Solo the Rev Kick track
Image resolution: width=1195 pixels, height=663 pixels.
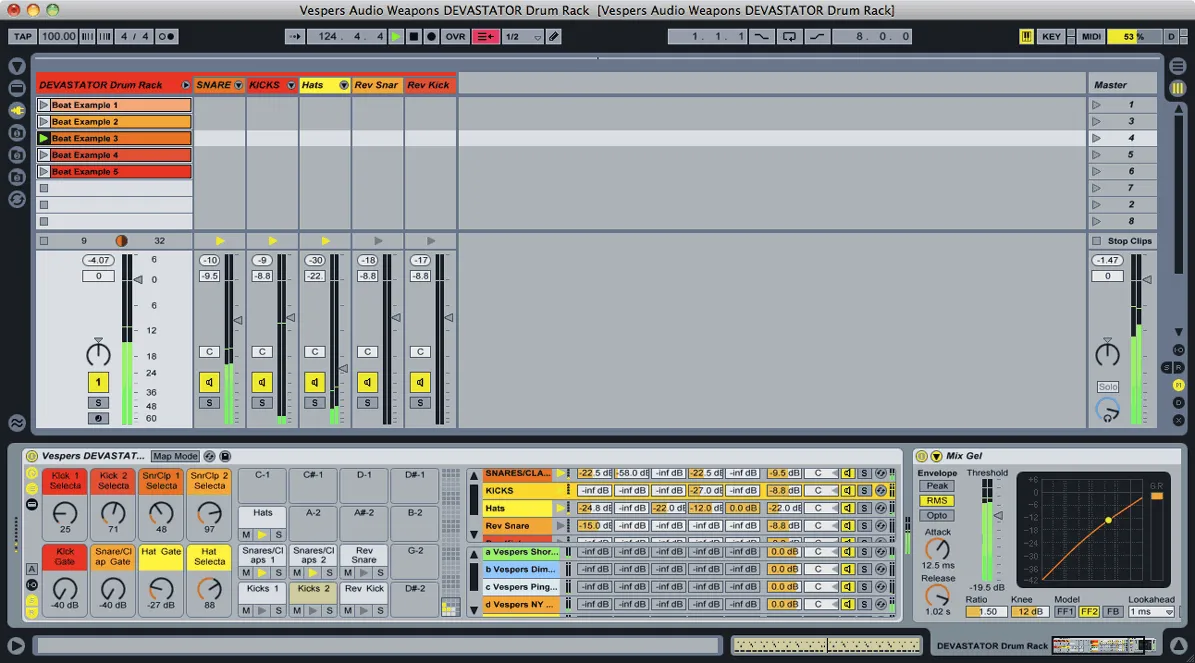420,402
